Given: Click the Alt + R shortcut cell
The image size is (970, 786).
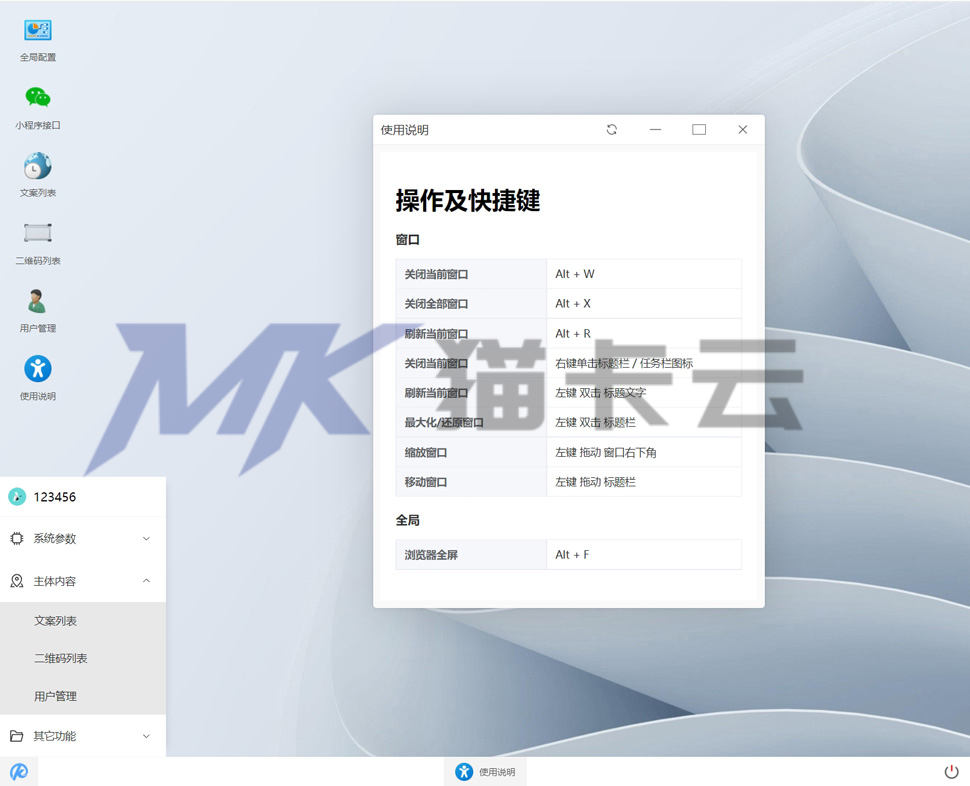Looking at the screenshot, I should click(644, 333).
